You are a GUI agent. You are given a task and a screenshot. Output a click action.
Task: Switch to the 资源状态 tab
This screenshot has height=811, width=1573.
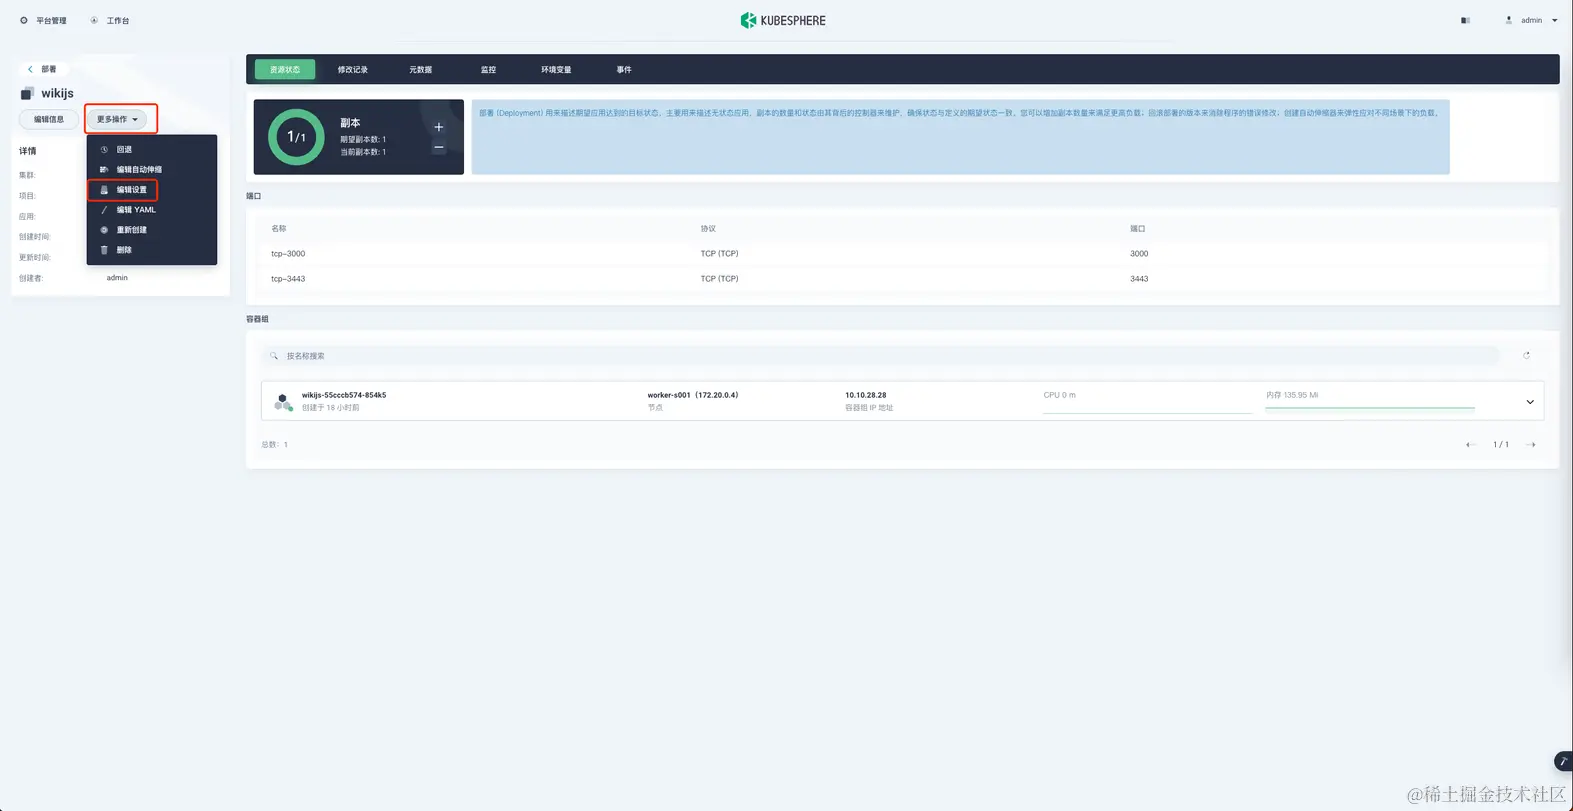click(285, 69)
